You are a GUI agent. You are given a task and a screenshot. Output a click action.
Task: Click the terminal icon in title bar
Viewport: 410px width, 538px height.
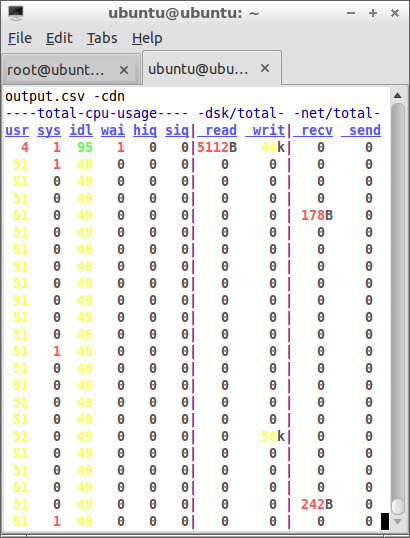click(x=16, y=13)
